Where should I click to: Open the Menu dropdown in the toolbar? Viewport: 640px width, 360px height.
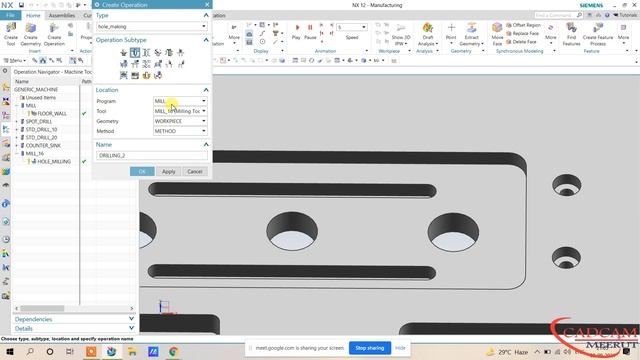tap(15, 60)
